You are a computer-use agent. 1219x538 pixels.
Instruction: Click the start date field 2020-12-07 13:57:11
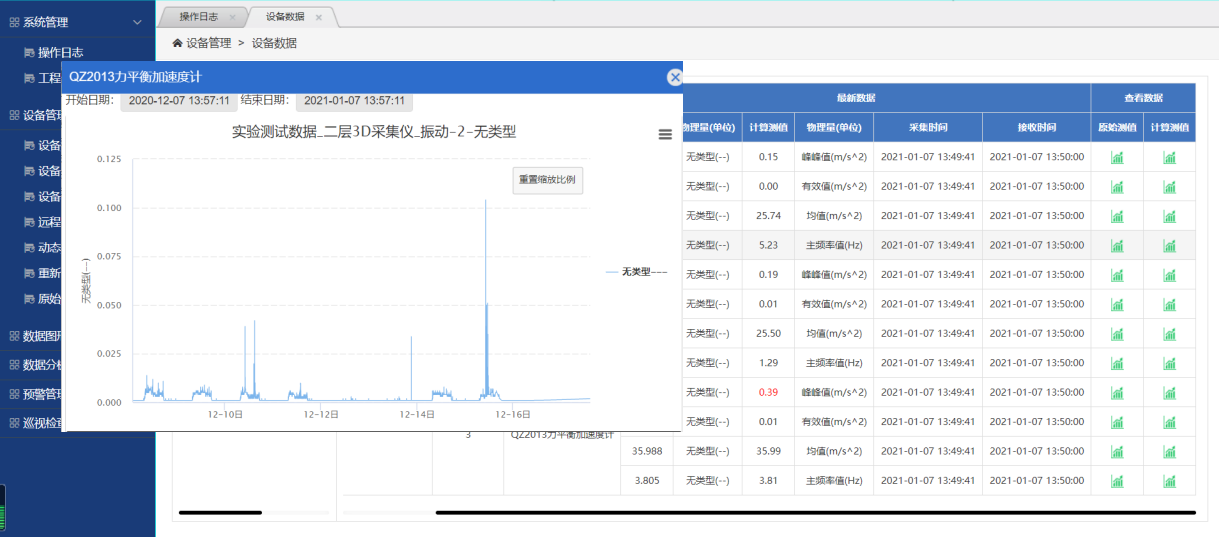point(180,101)
